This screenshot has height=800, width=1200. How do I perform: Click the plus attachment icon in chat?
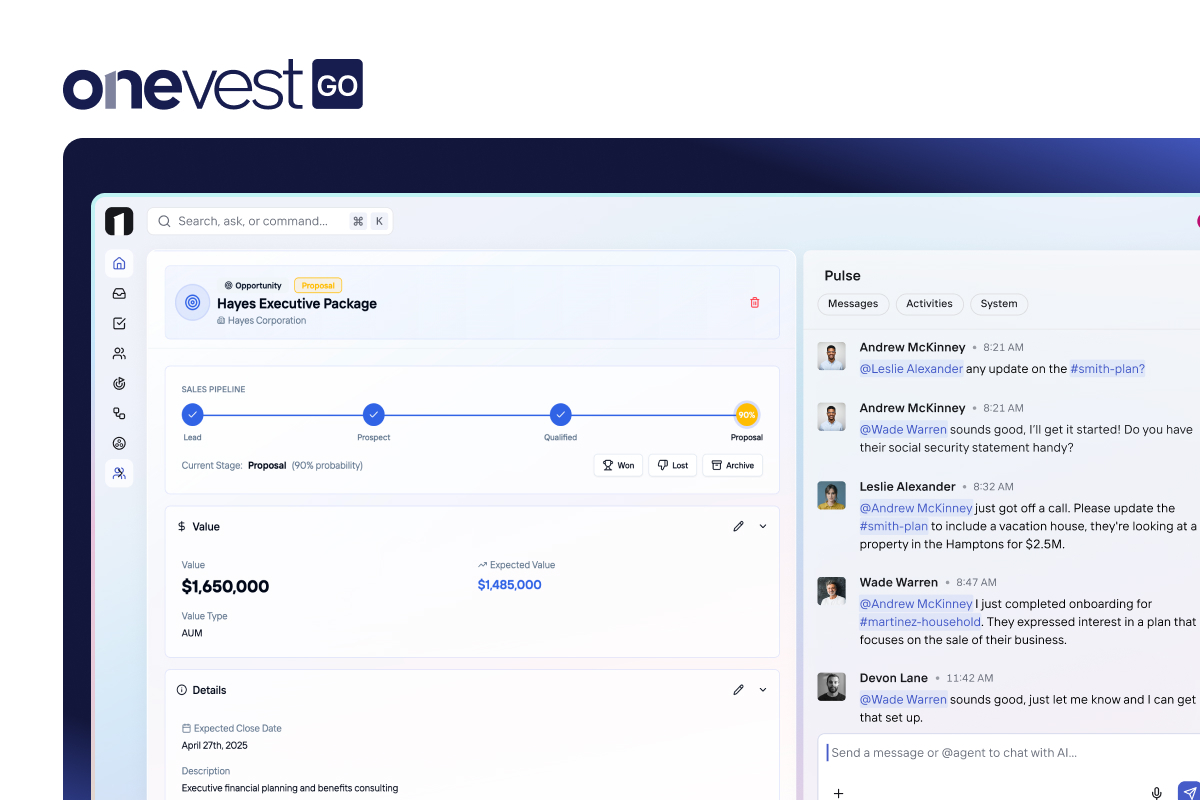tap(839, 793)
